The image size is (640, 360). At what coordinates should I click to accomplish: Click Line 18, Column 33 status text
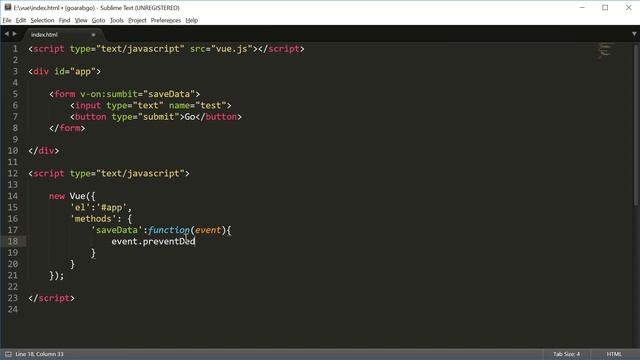(x=39, y=354)
